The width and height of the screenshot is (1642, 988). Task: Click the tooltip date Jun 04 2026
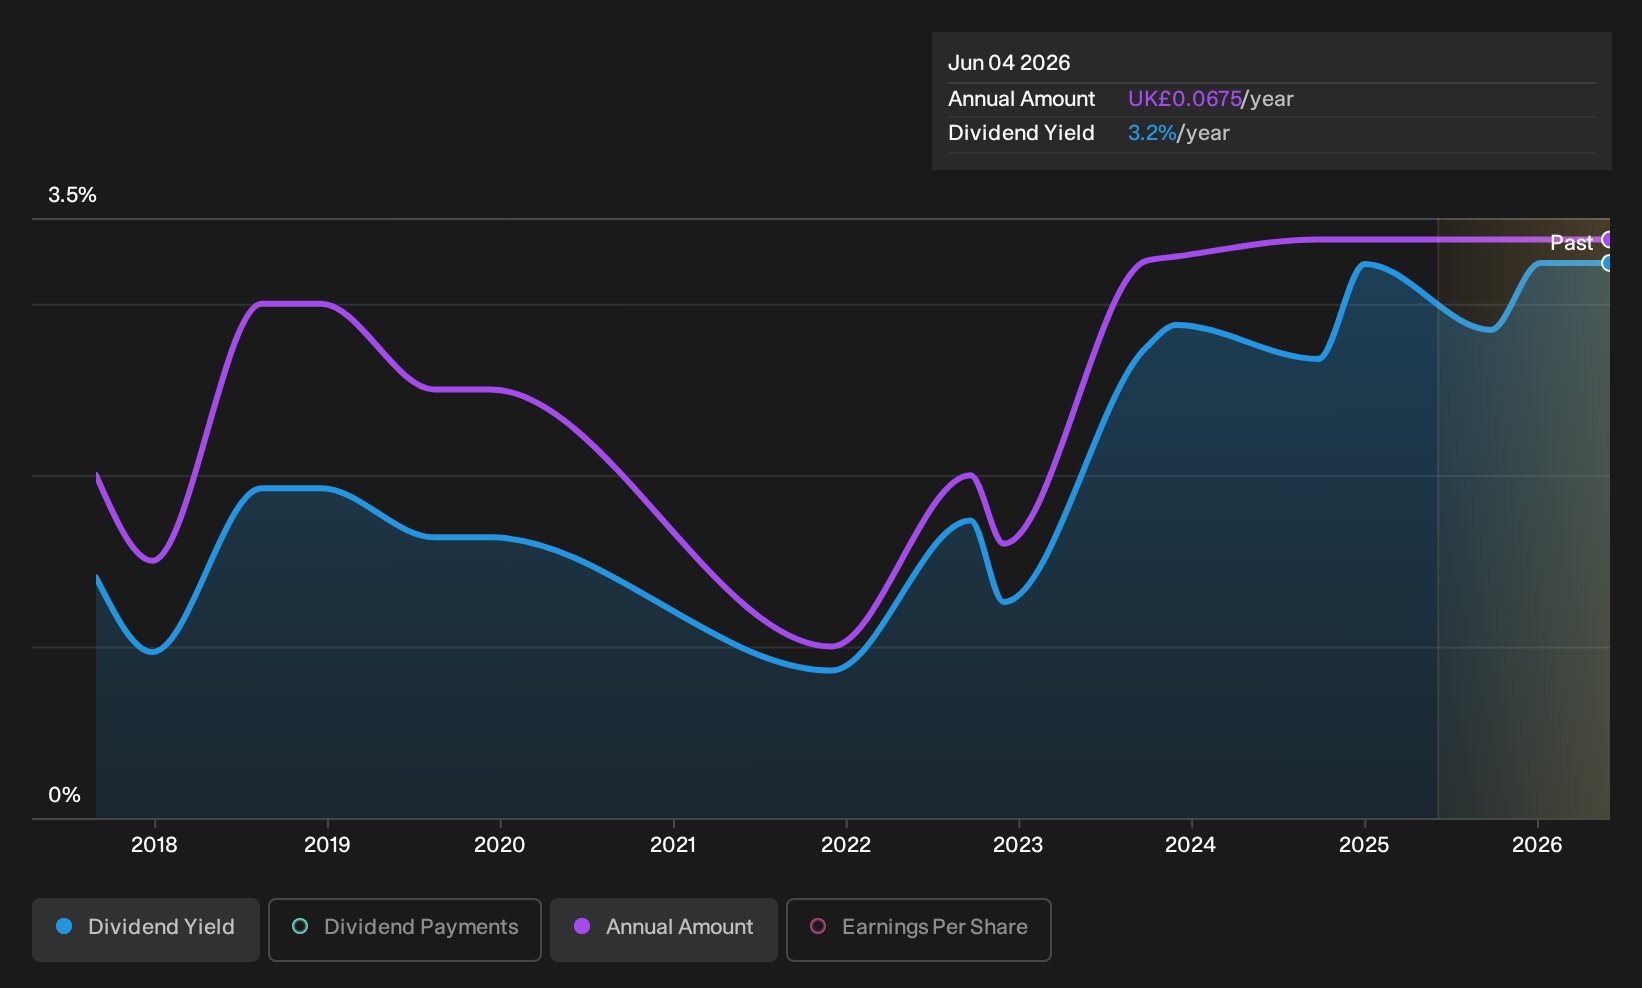1009,63
